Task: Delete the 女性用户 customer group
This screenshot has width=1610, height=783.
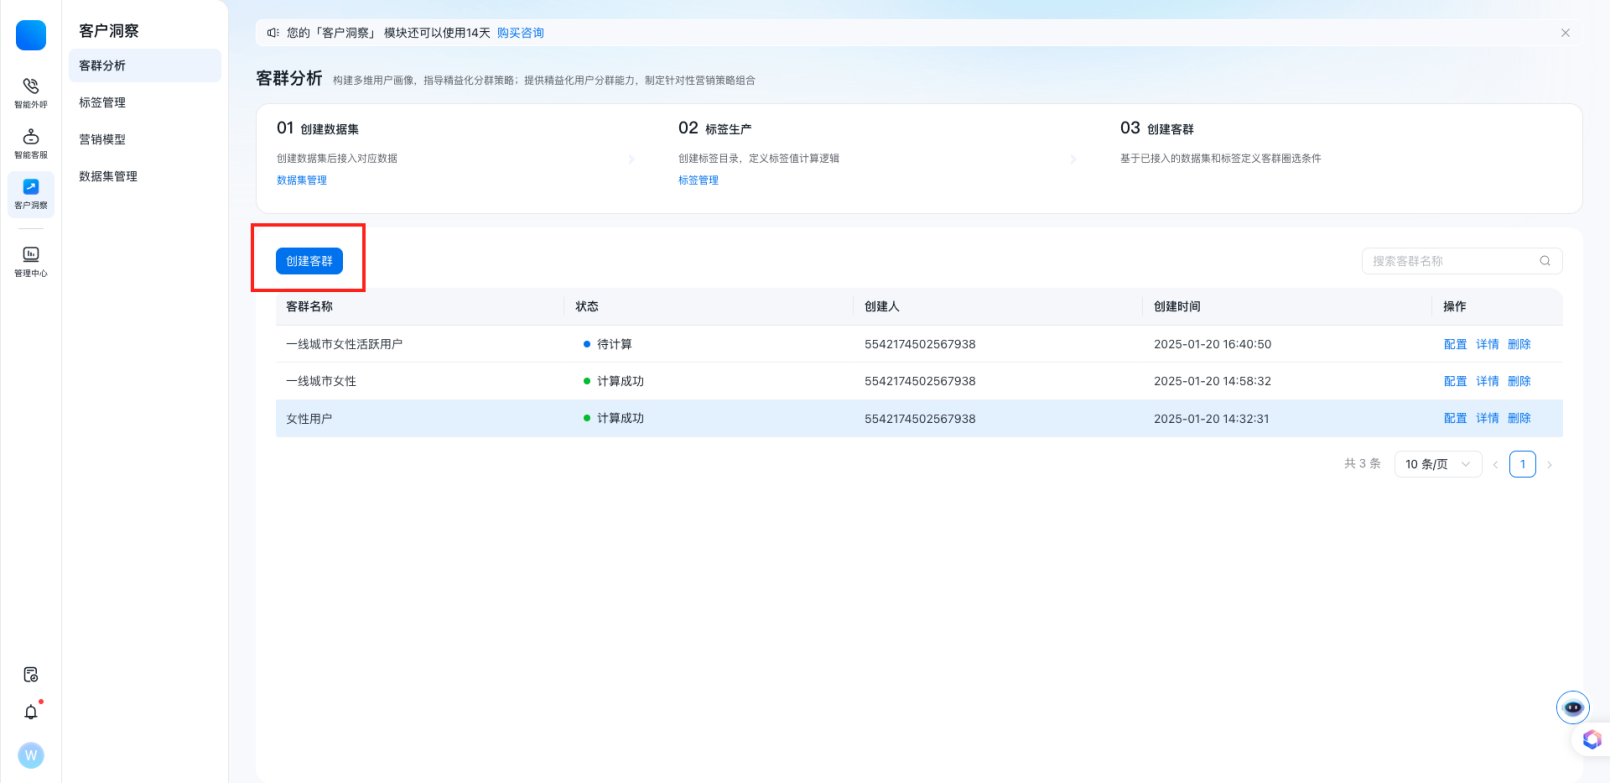Action: 1519,419
